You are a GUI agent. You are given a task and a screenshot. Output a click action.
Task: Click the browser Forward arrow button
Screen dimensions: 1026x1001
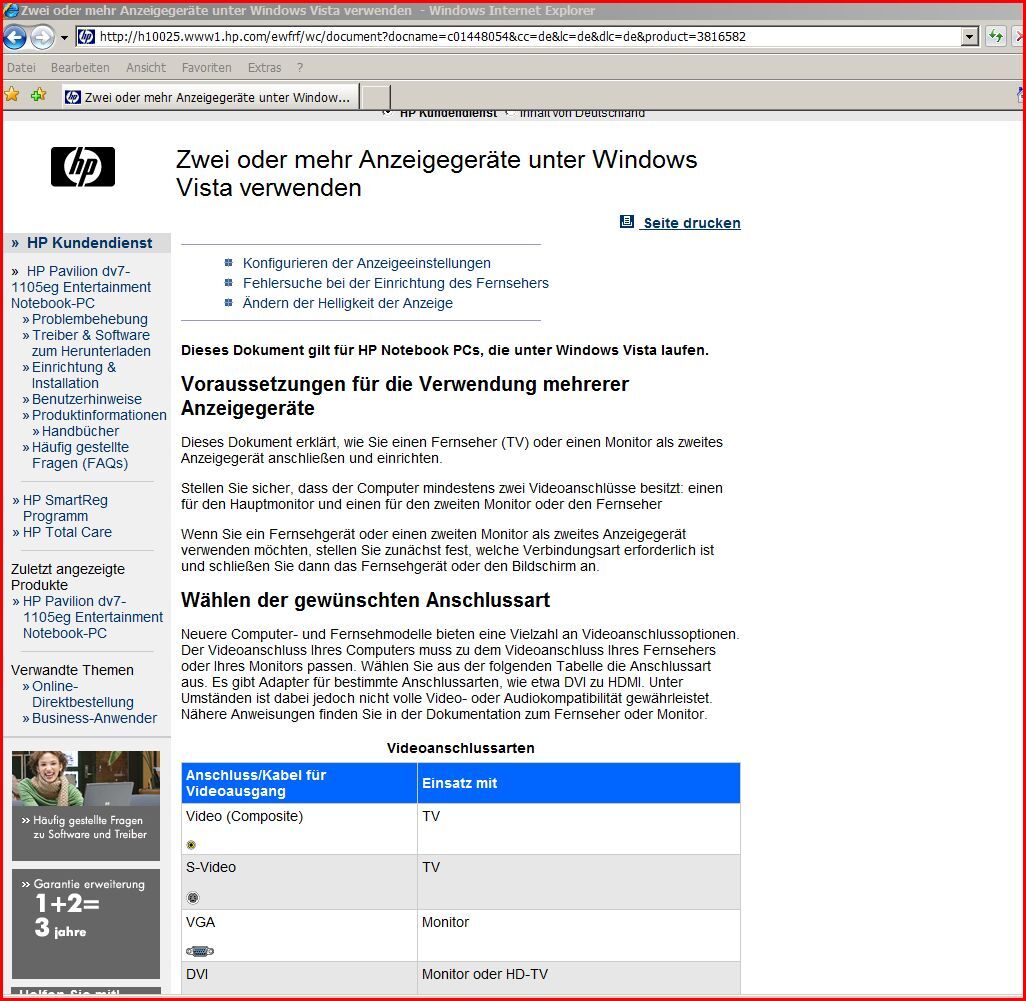point(42,37)
